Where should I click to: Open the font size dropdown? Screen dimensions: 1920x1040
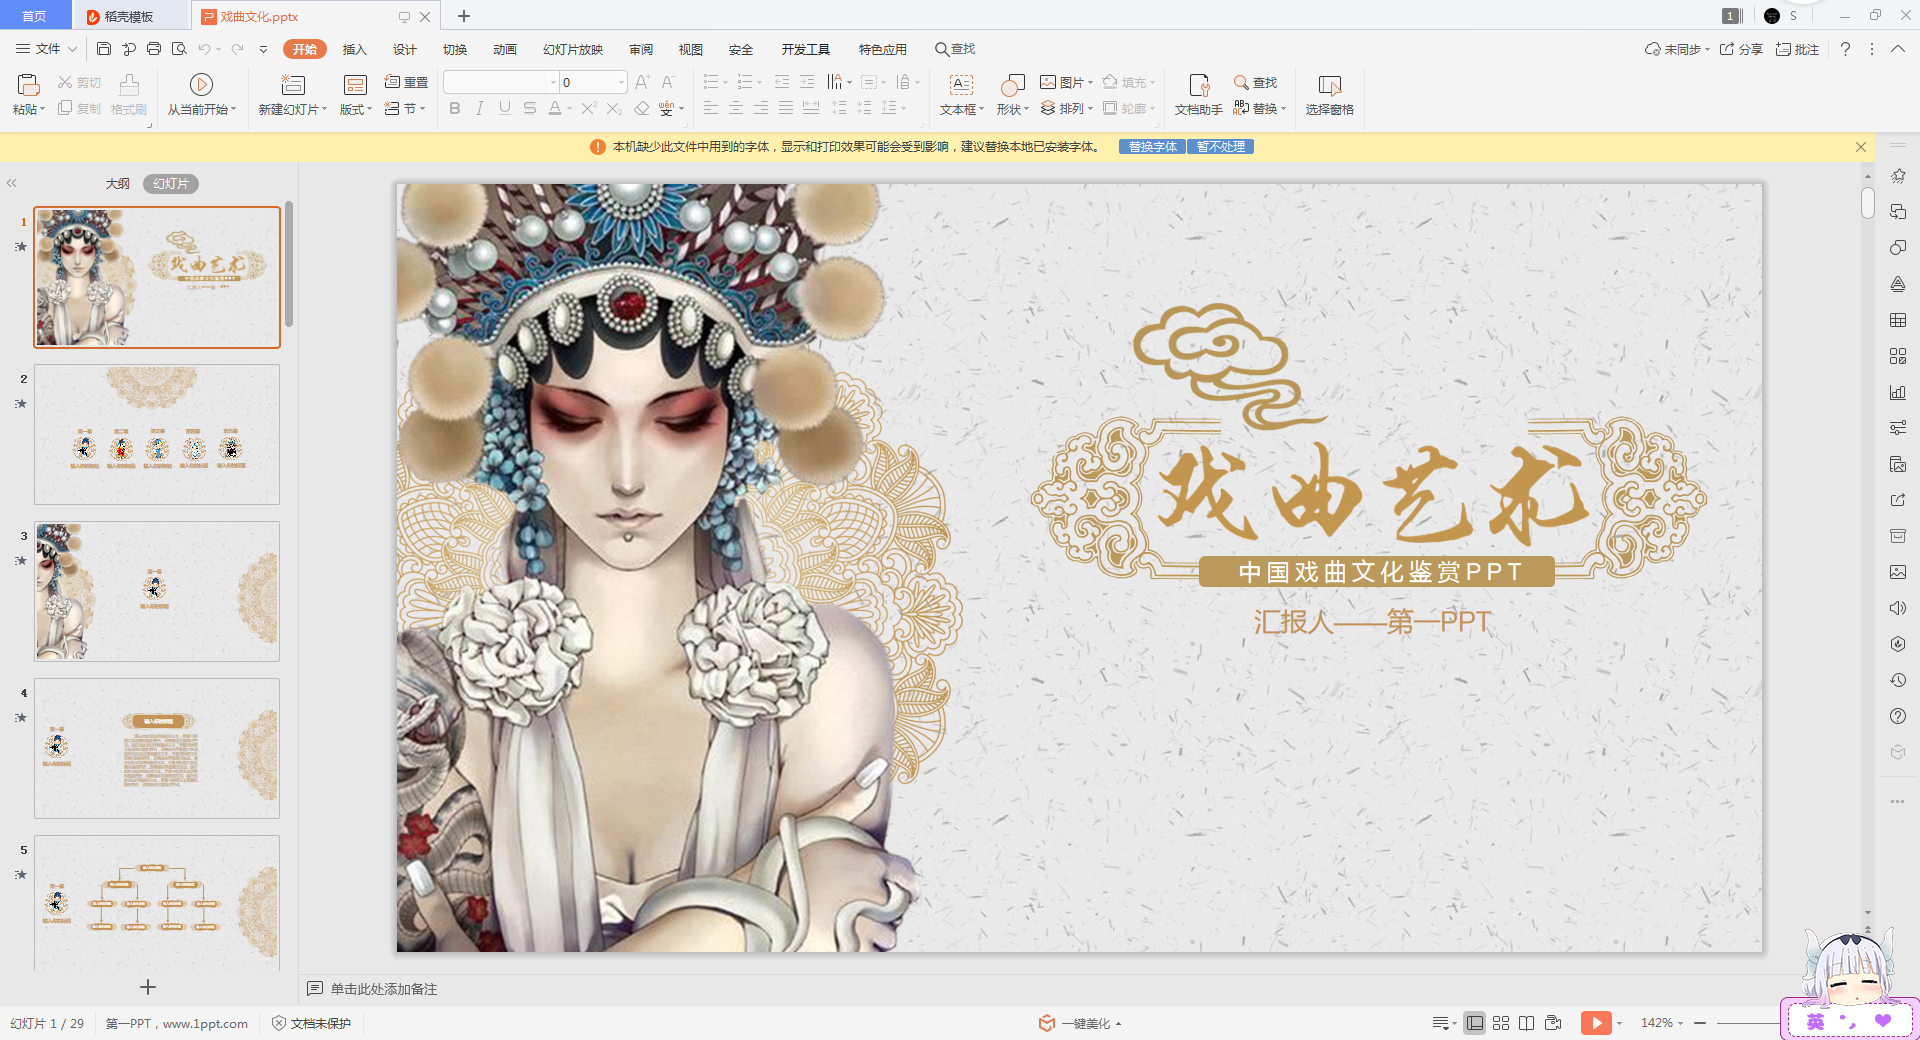[621, 82]
